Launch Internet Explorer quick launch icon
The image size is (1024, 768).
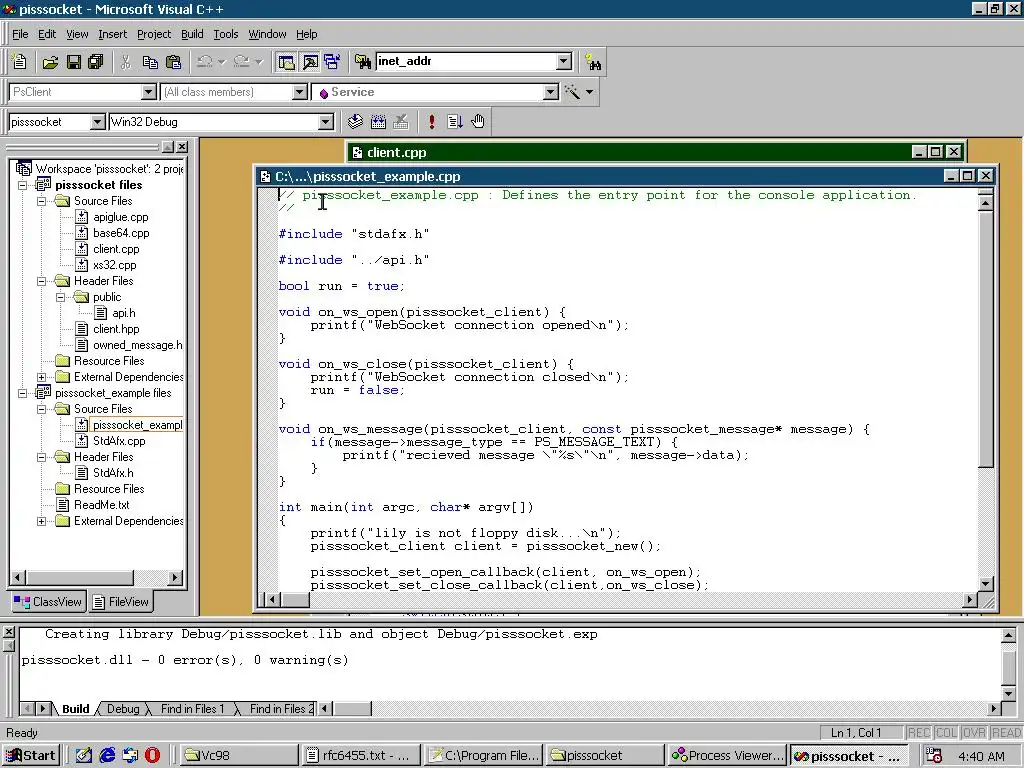coord(107,756)
